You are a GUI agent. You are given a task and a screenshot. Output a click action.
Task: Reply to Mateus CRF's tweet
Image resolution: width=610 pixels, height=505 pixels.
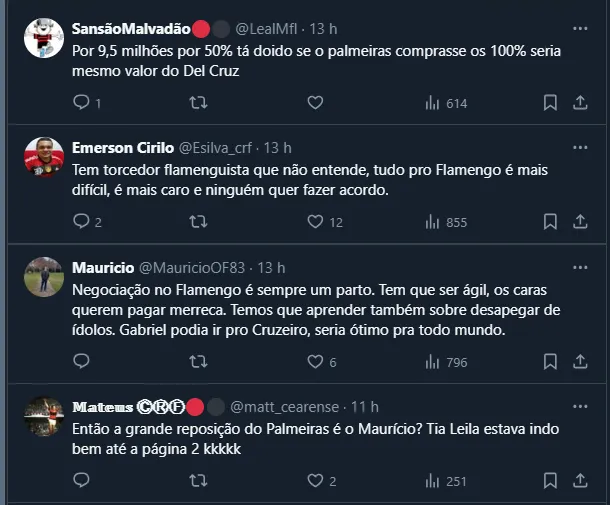click(x=82, y=481)
